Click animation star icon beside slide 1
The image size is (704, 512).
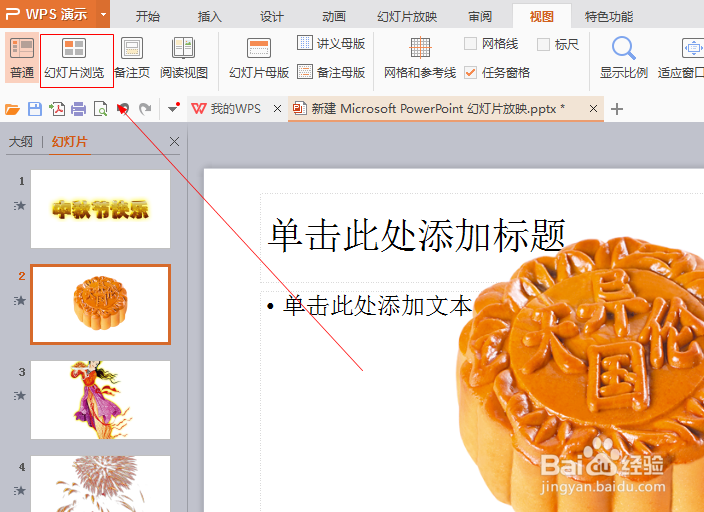(x=20, y=206)
